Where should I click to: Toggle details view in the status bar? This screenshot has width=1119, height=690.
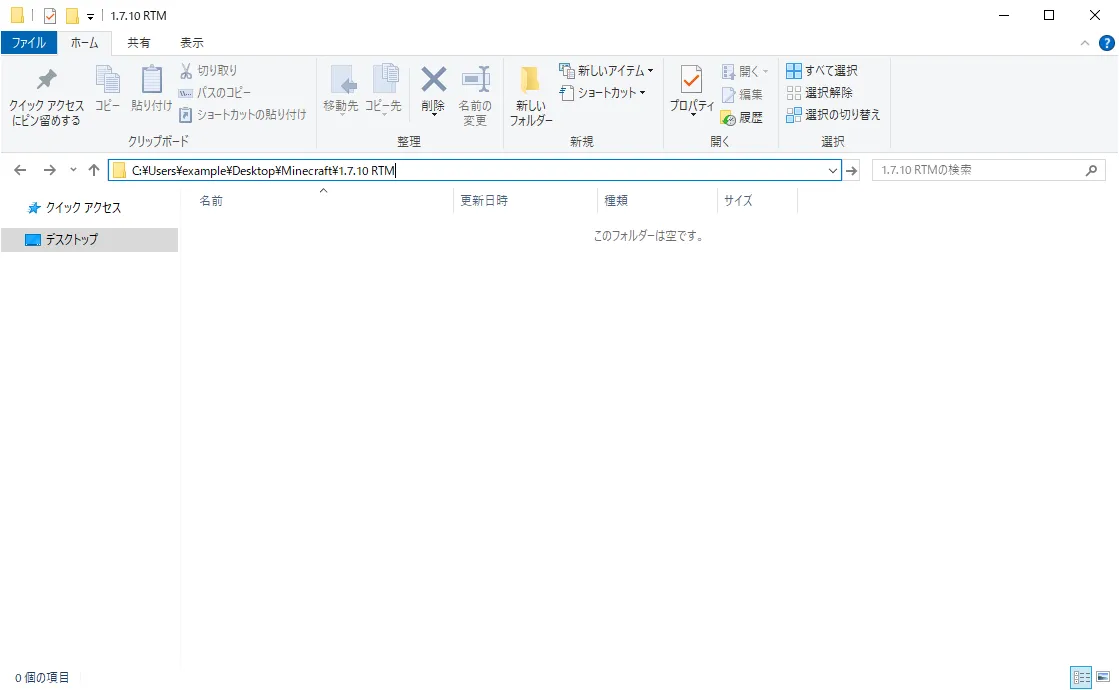tap(1081, 677)
